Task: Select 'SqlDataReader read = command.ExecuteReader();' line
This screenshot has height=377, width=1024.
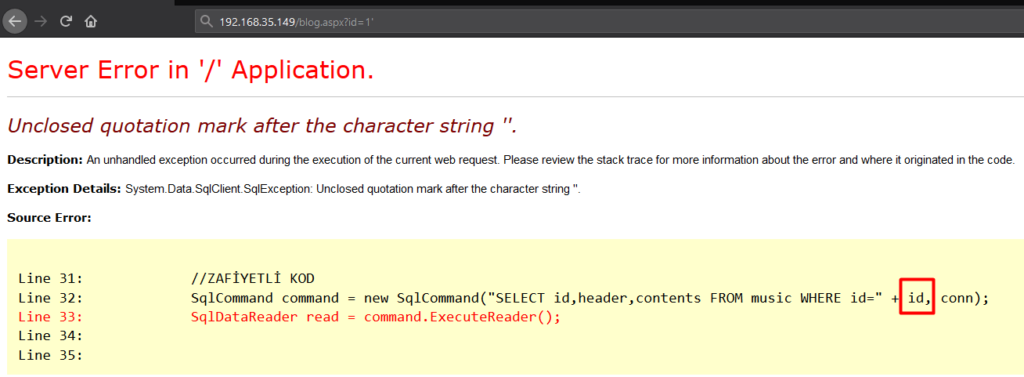Action: [376, 318]
